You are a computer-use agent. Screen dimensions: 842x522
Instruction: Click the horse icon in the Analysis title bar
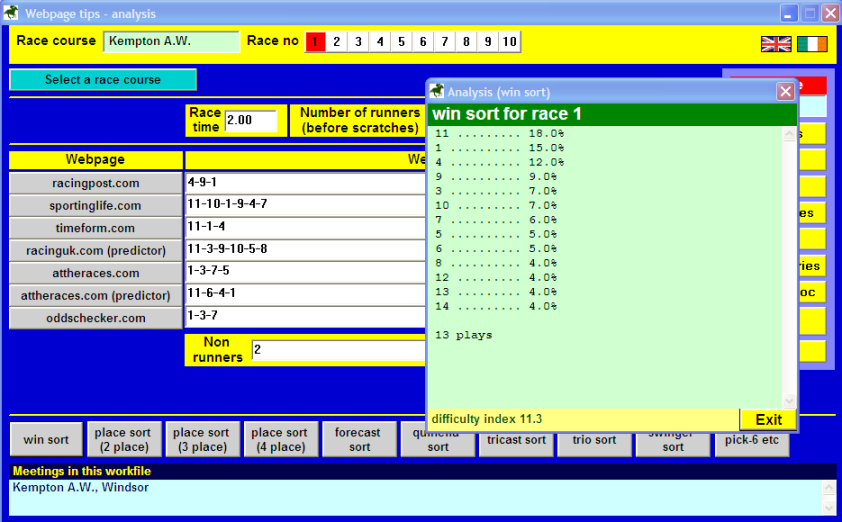click(436, 91)
